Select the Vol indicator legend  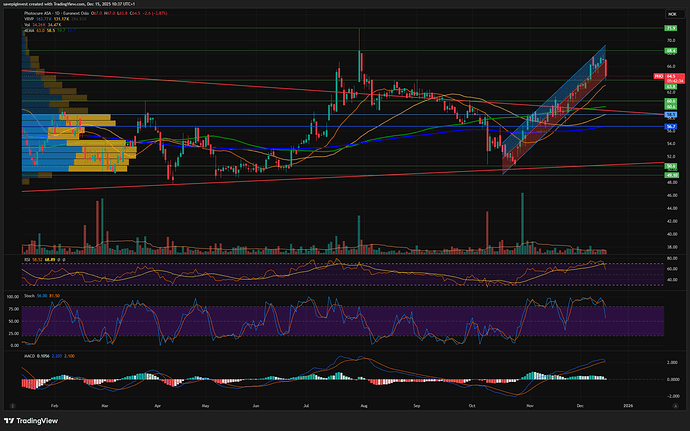point(27,25)
